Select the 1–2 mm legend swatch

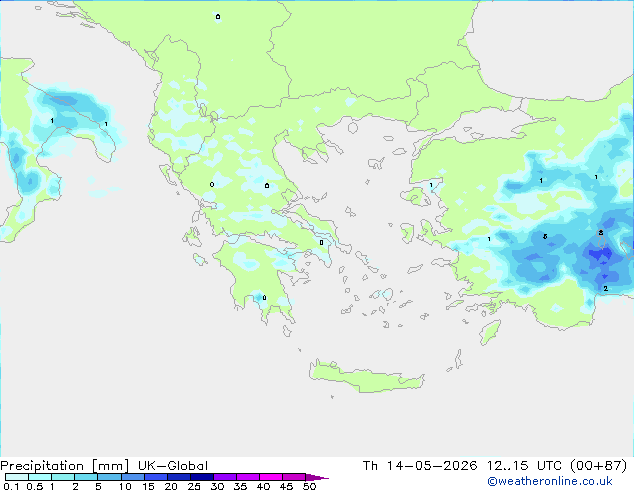(63, 477)
